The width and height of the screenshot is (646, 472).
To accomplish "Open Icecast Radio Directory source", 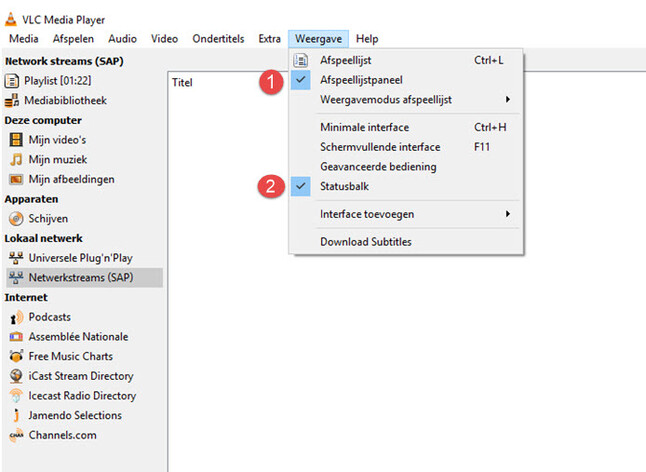I will [x=82, y=396].
